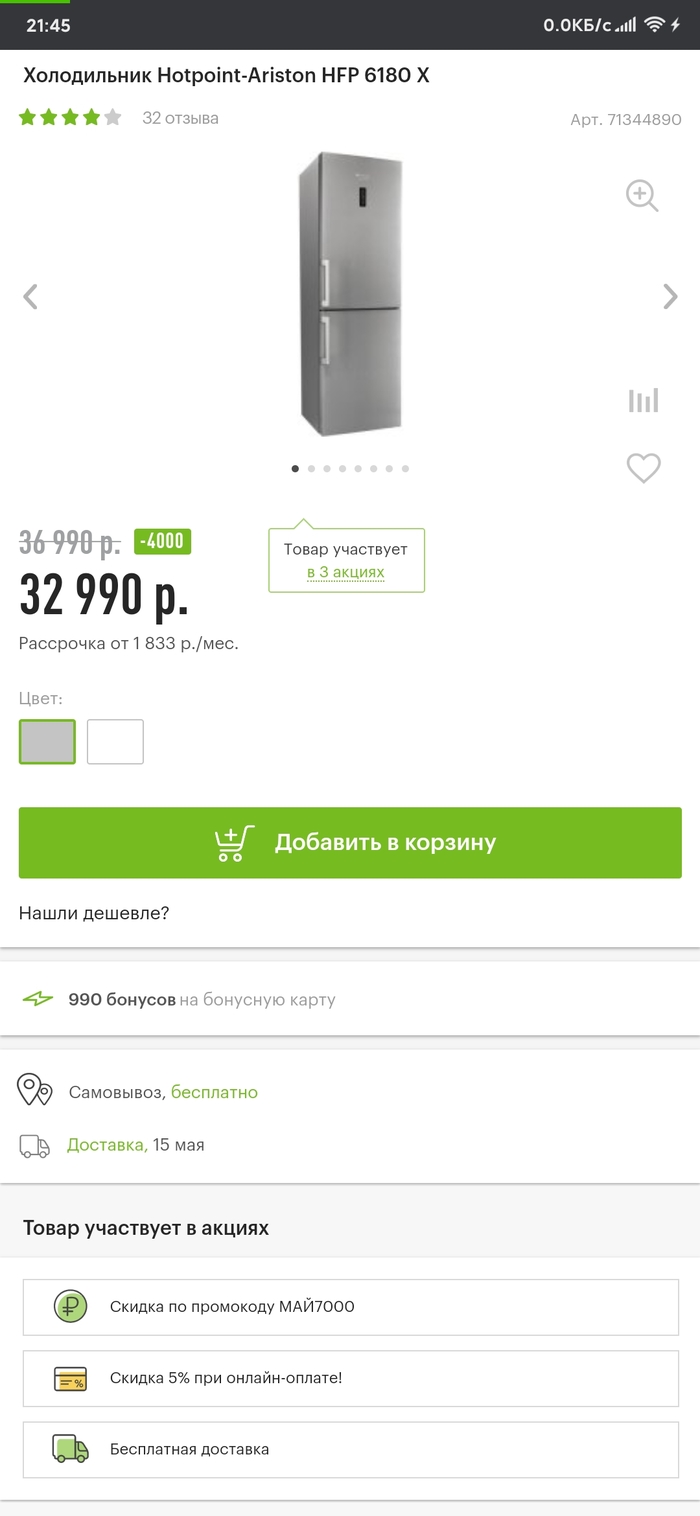
Task: Select the gray color swatch
Action: click(x=47, y=742)
